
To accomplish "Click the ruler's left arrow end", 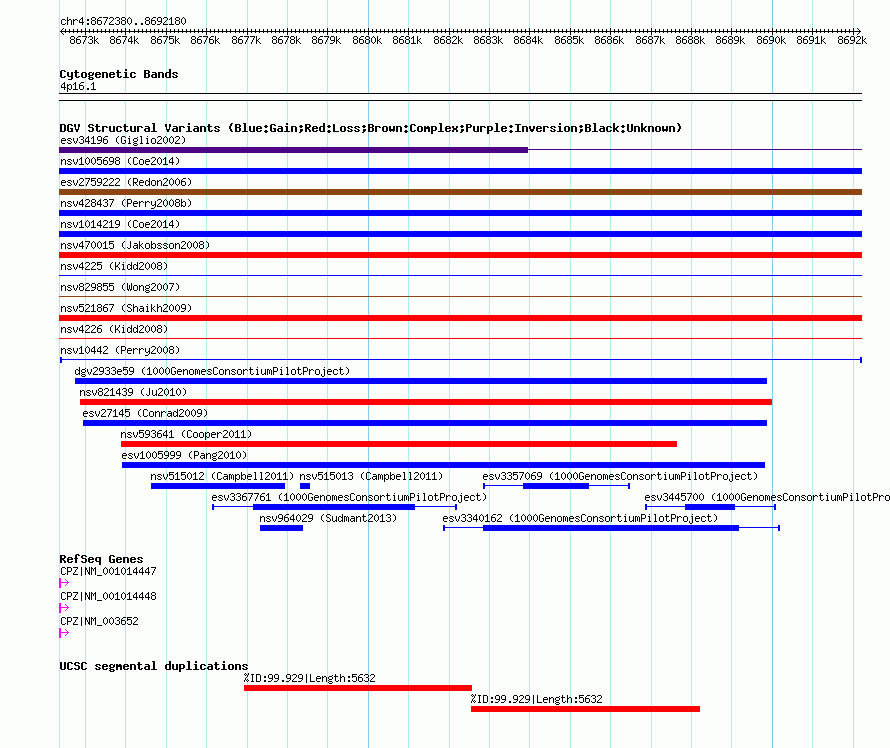I will [x=62, y=31].
